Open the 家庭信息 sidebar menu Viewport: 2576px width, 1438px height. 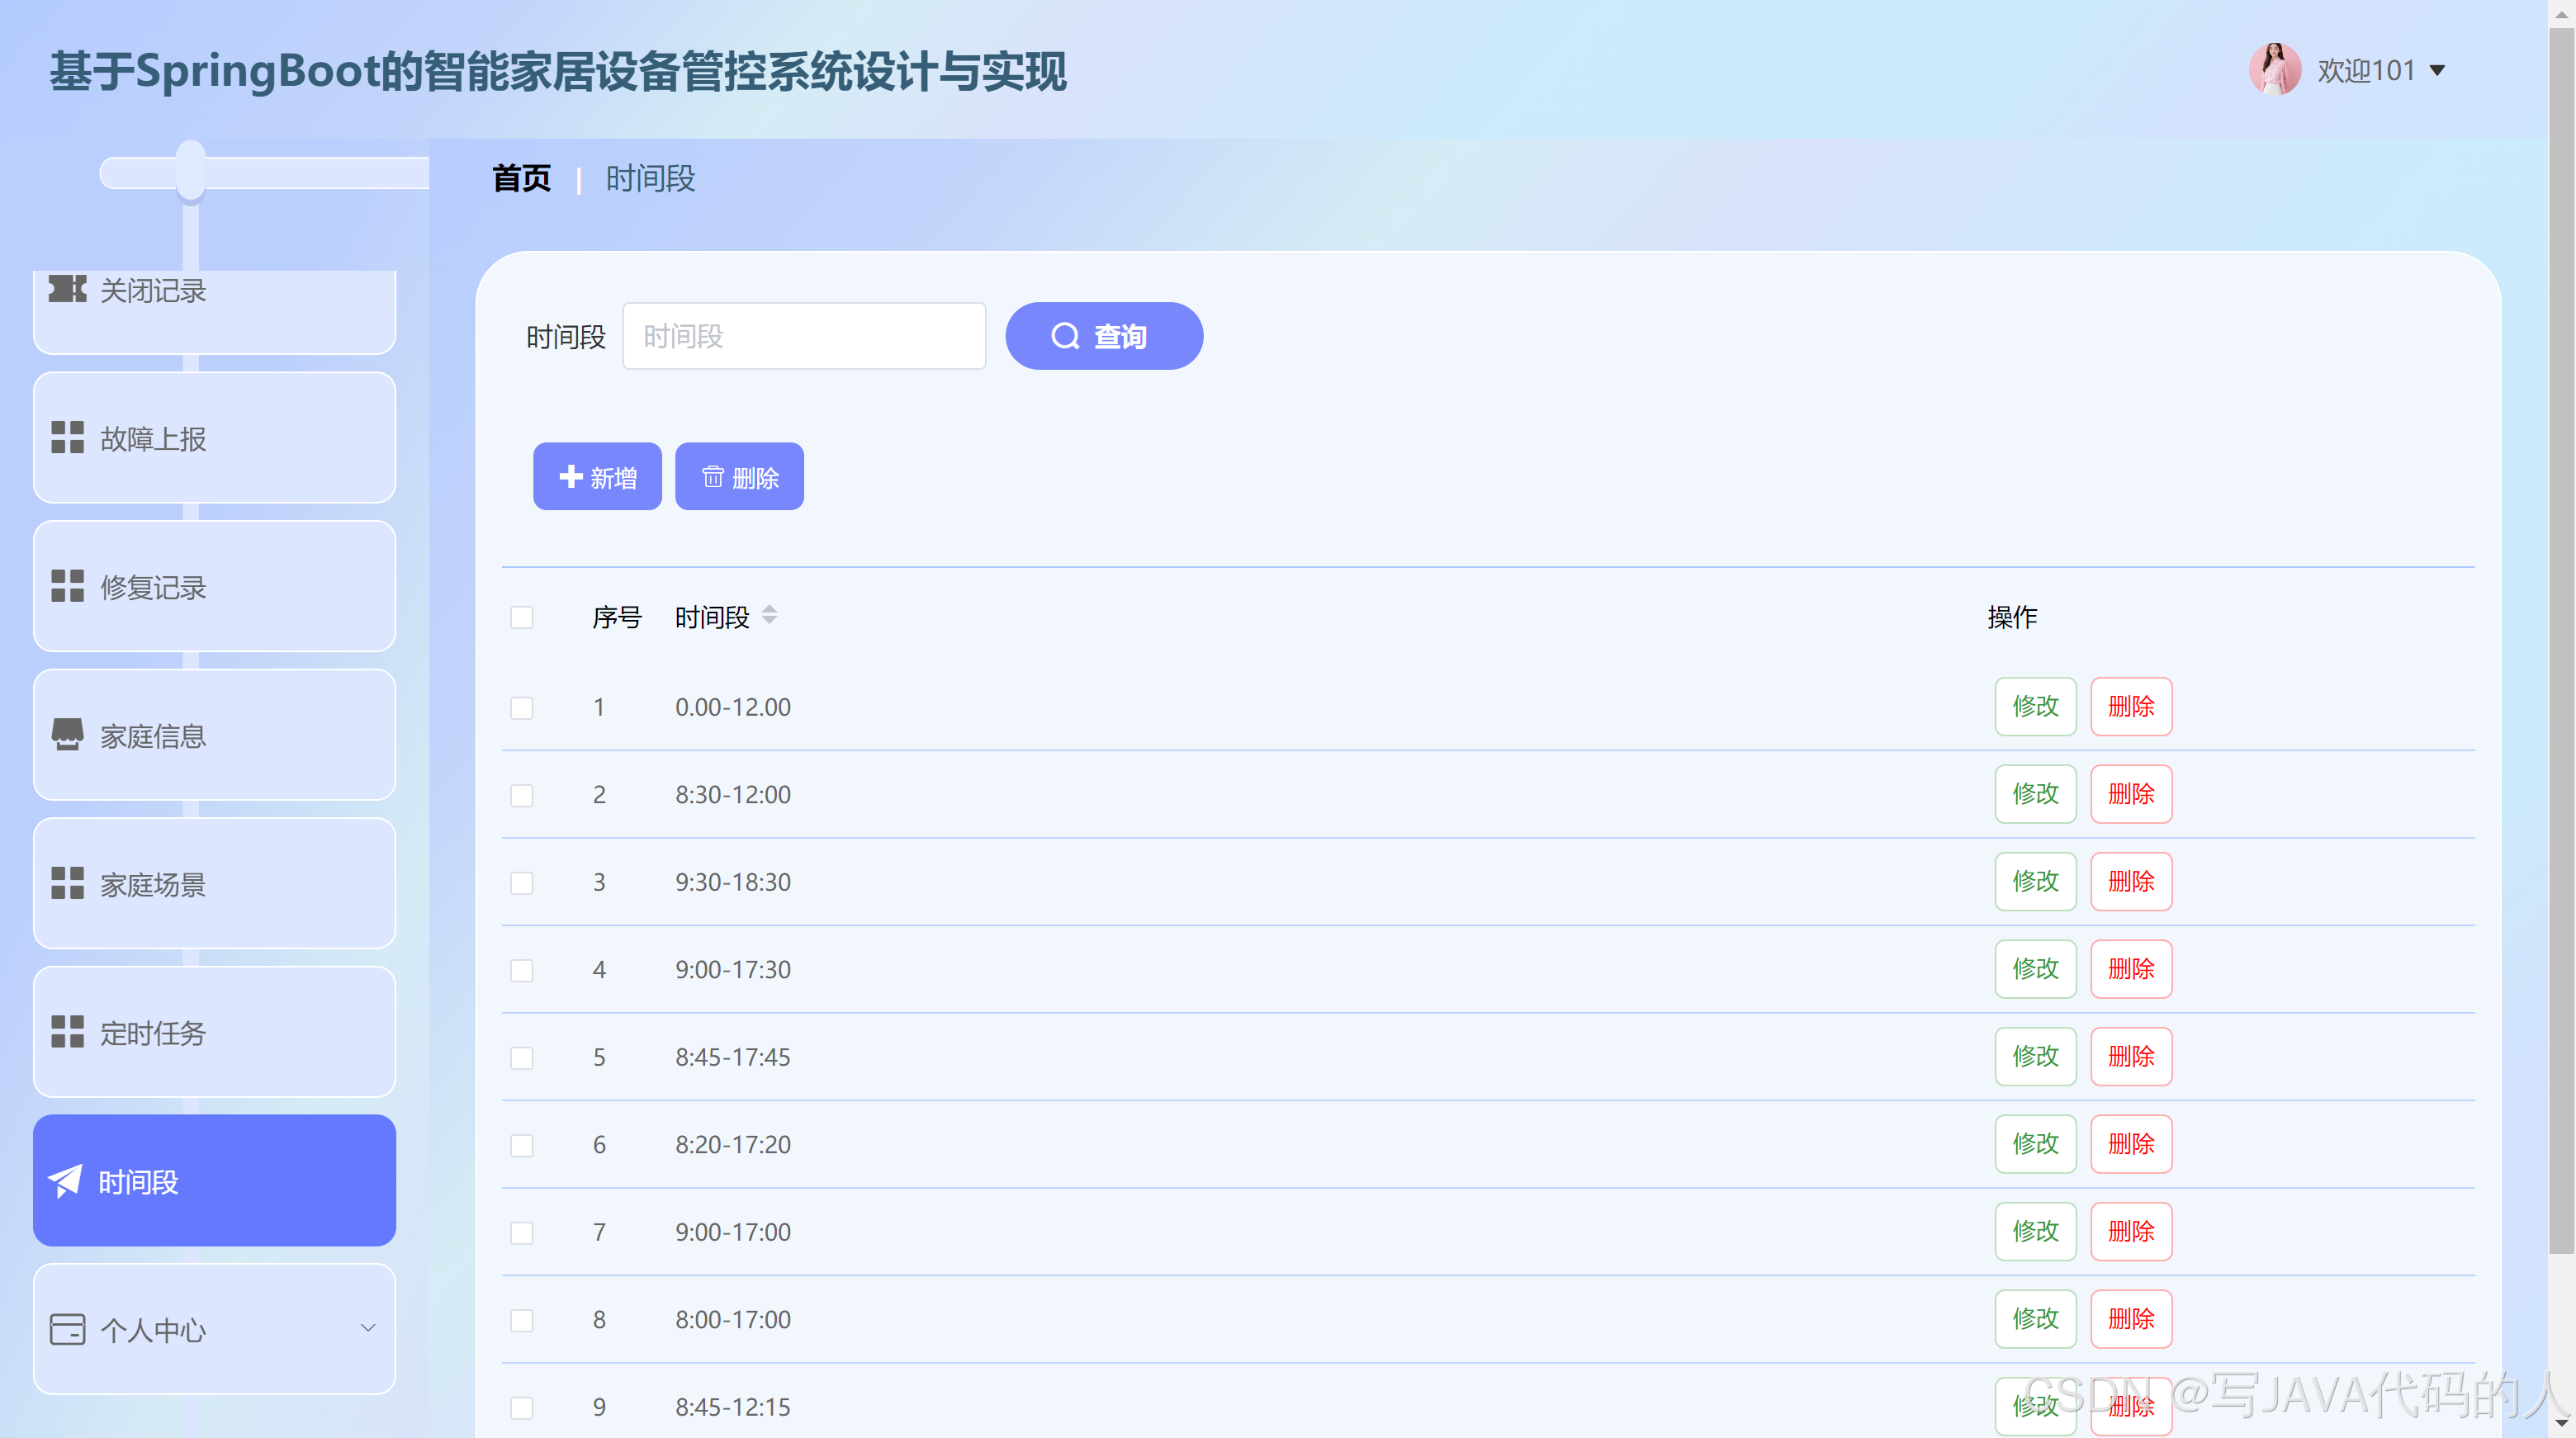pos(215,734)
